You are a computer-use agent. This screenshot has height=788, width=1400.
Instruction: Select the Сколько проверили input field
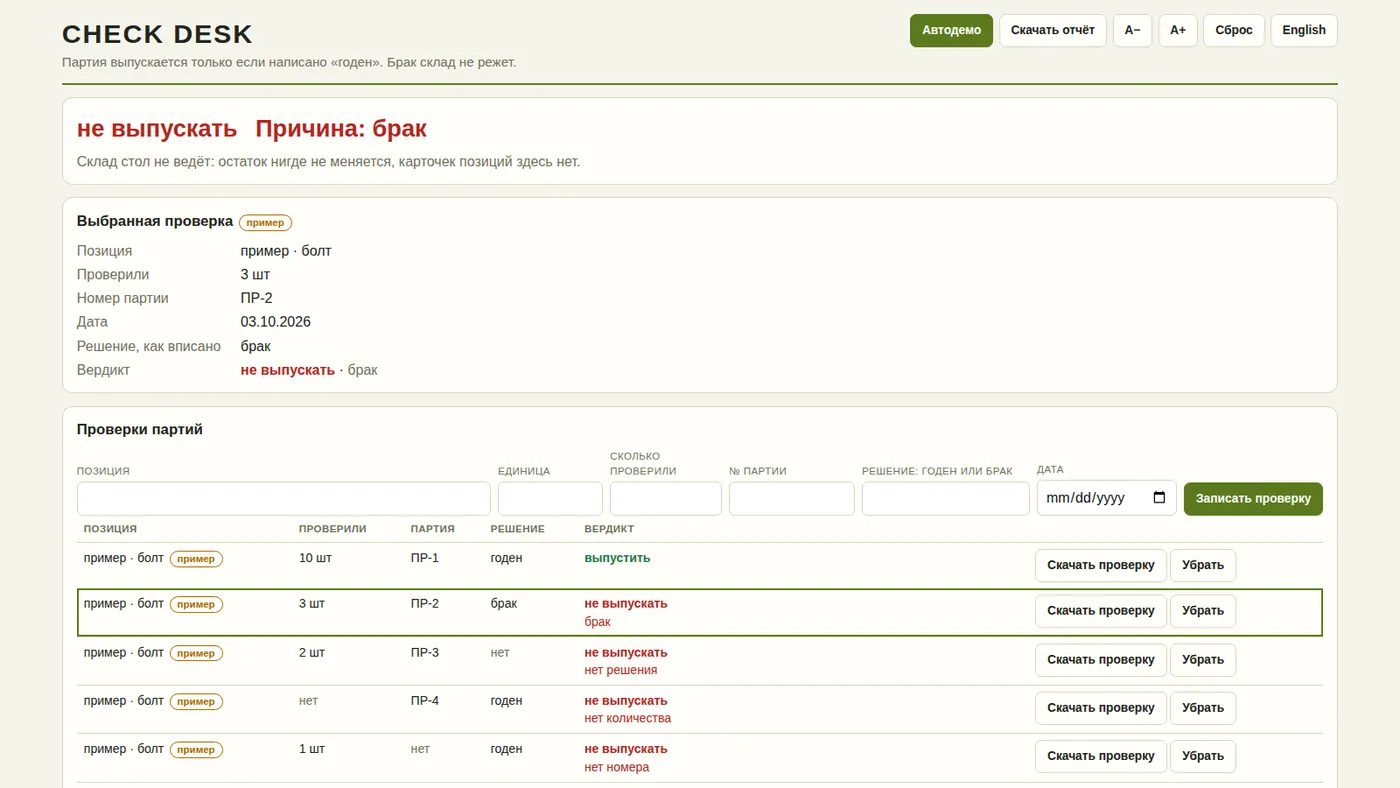tap(666, 499)
